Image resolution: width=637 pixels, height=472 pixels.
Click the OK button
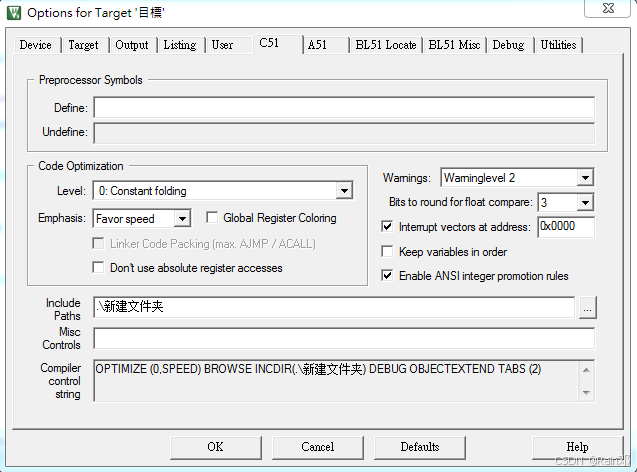tap(215, 447)
